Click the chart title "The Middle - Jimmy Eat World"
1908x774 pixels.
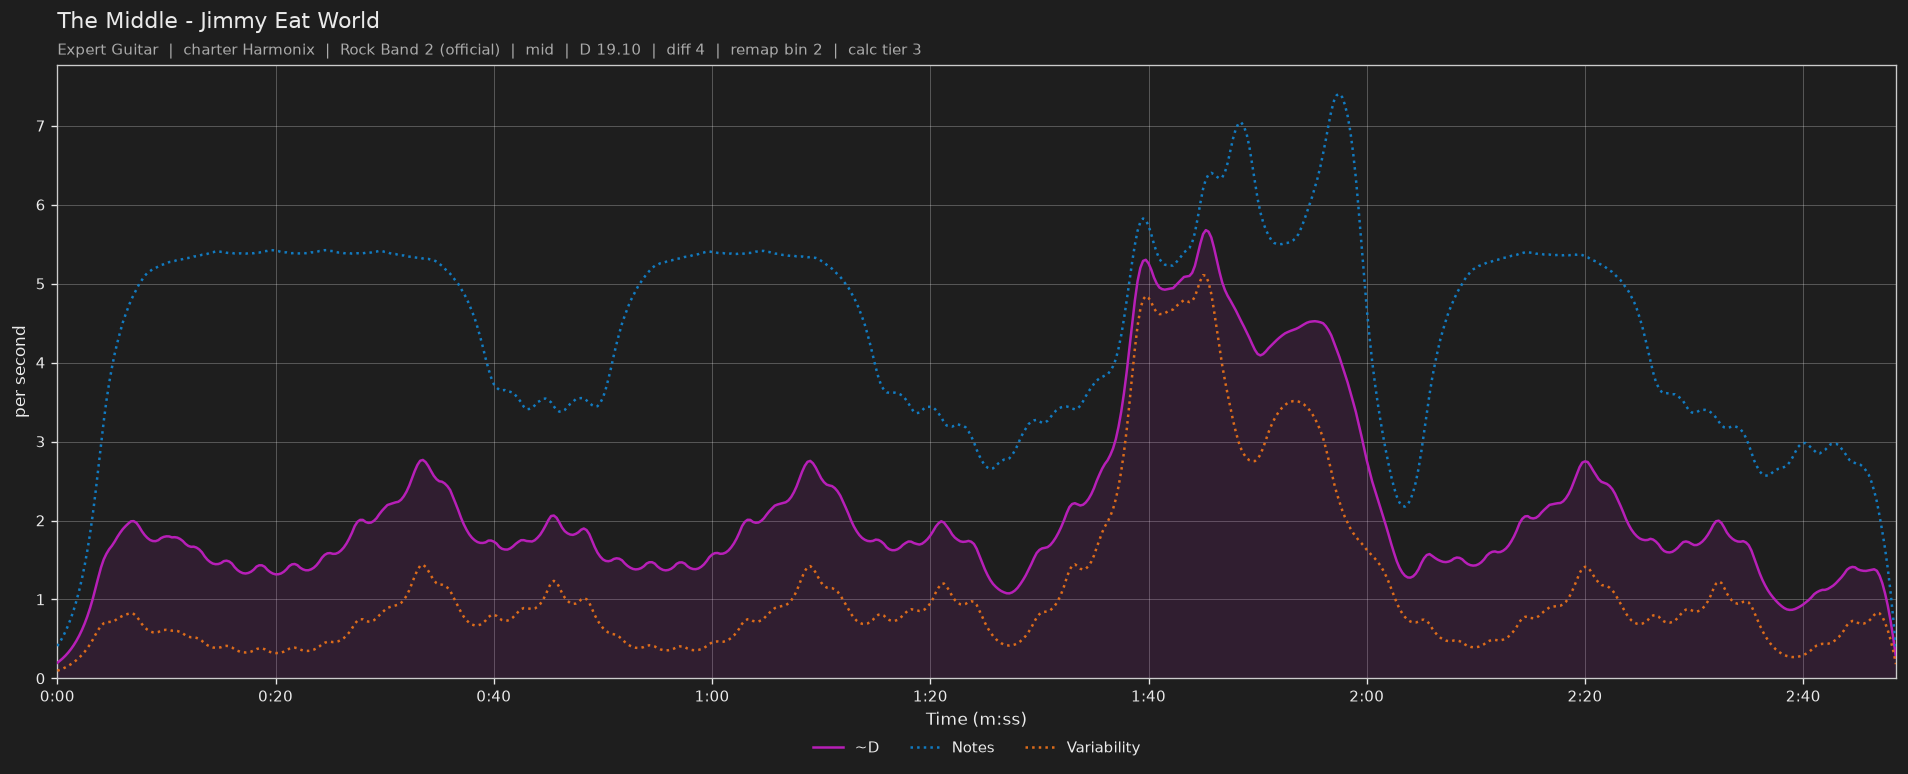[218, 21]
